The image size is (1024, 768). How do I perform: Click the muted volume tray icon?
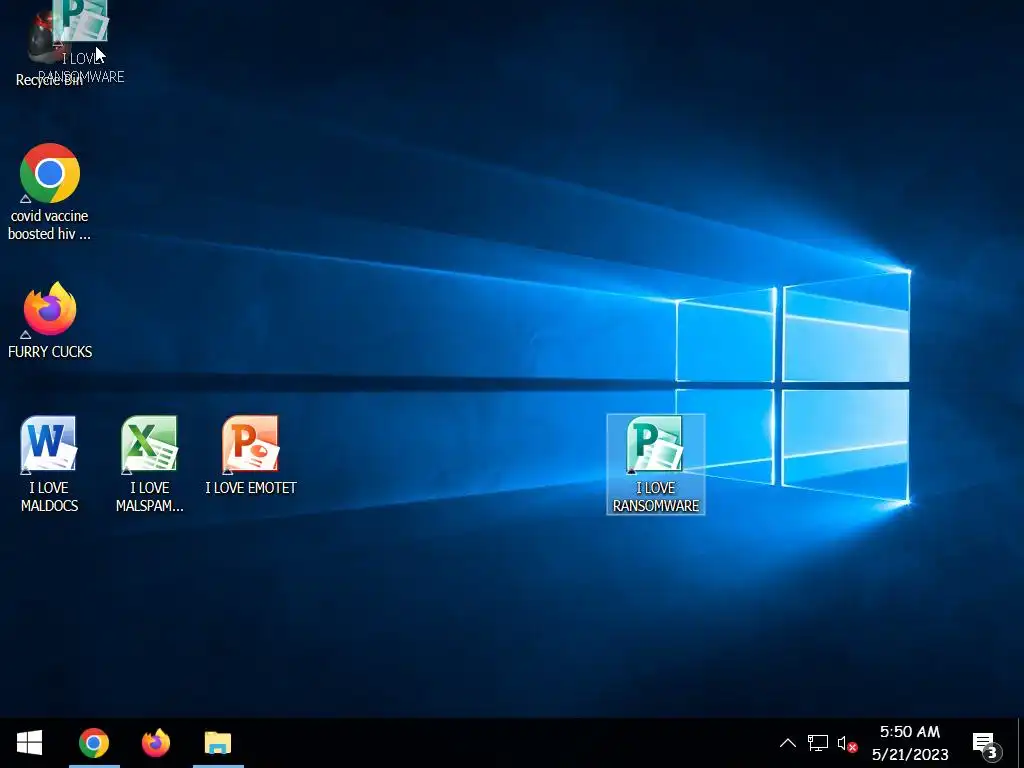pyautogui.click(x=847, y=743)
